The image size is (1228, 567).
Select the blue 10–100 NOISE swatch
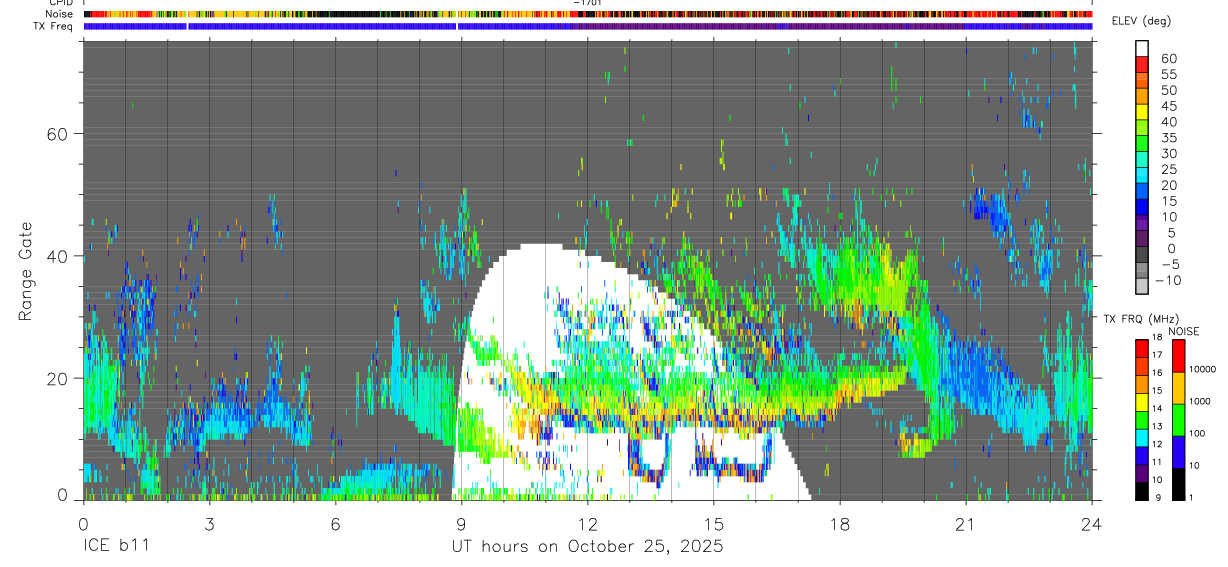pyautogui.click(x=1178, y=451)
